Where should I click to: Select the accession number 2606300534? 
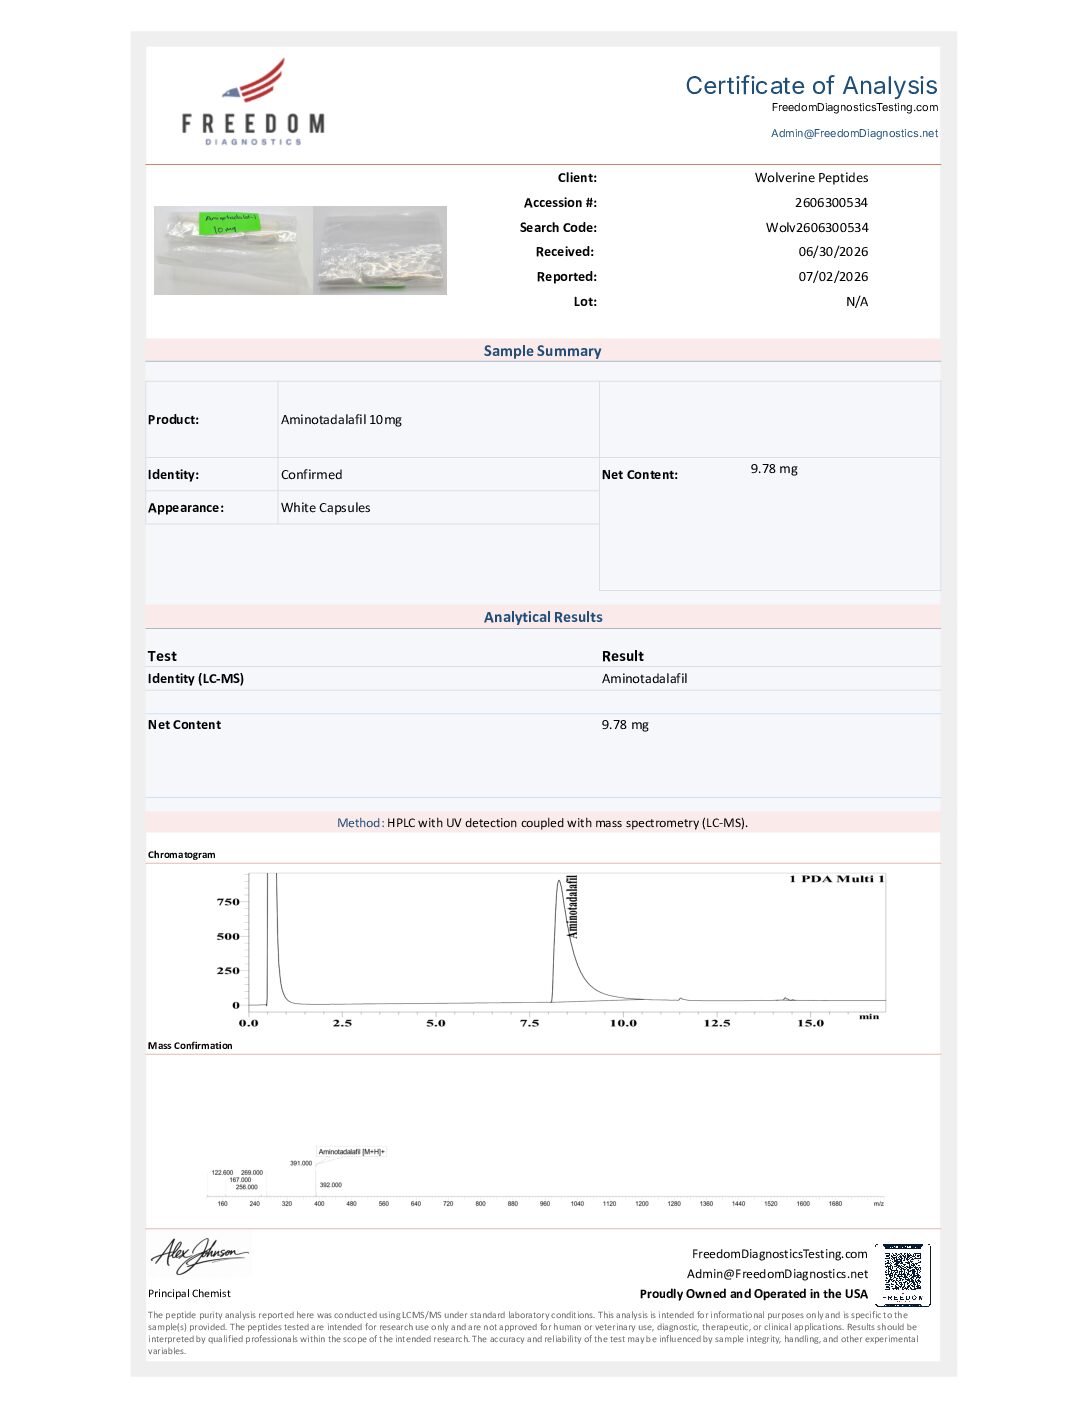pos(831,202)
